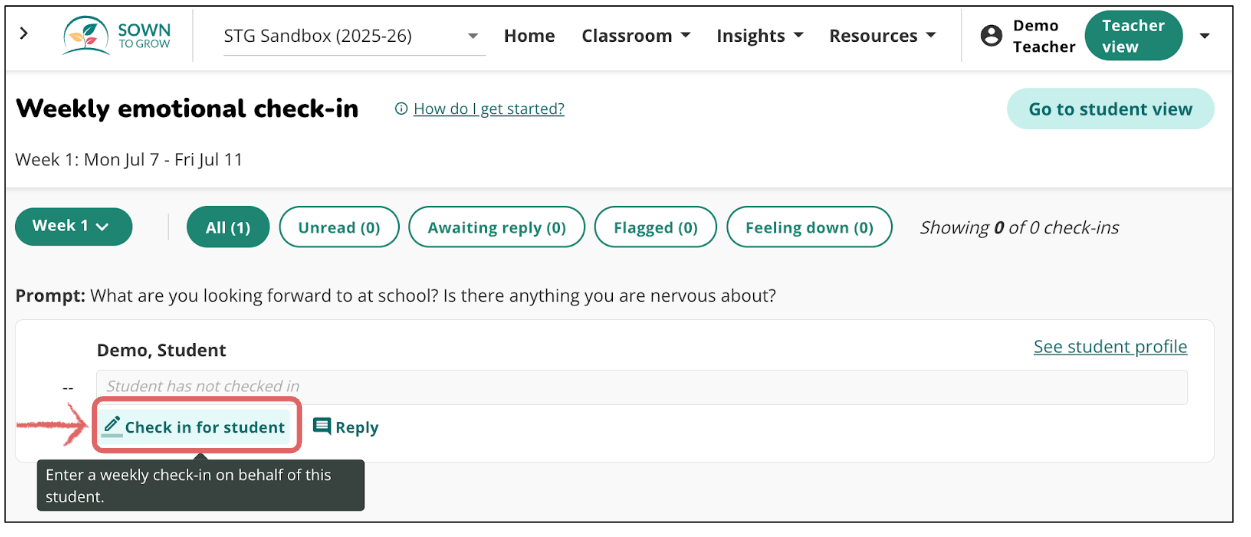
Task: Click the info icon beside How do I get started
Action: pos(401,109)
